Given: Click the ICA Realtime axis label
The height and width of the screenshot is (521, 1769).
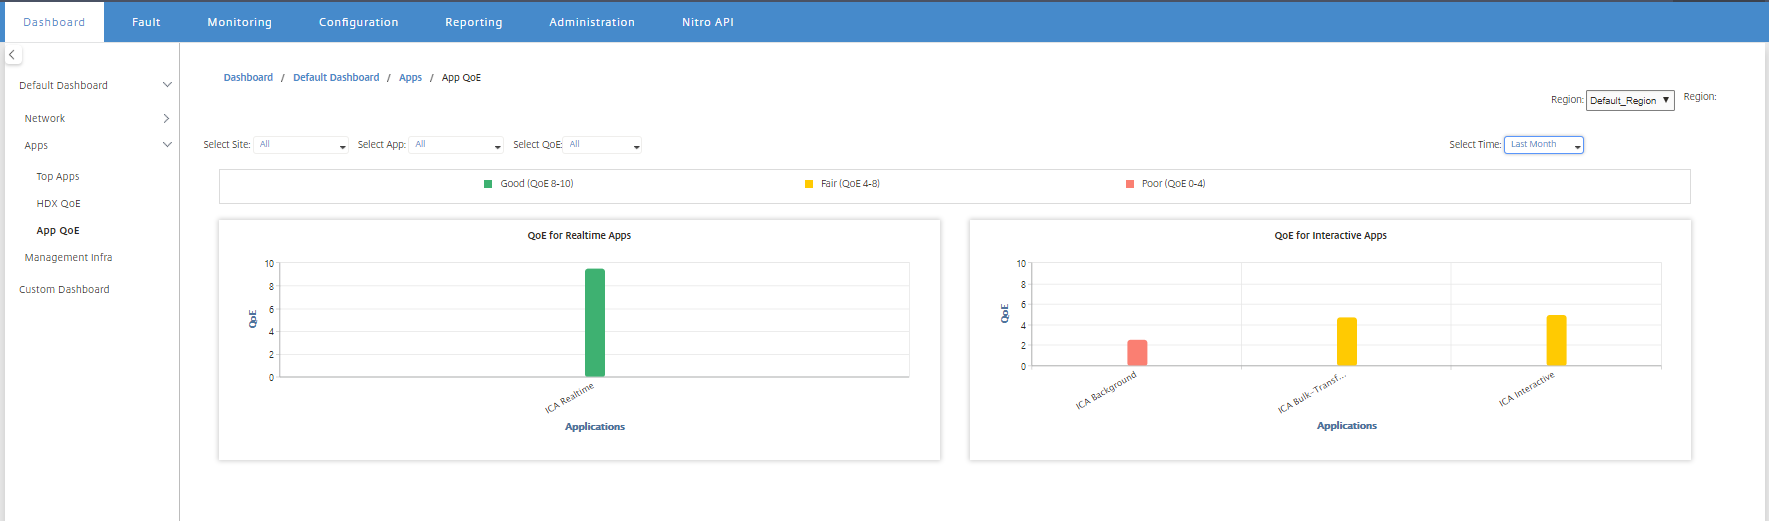Looking at the screenshot, I should tap(569, 398).
